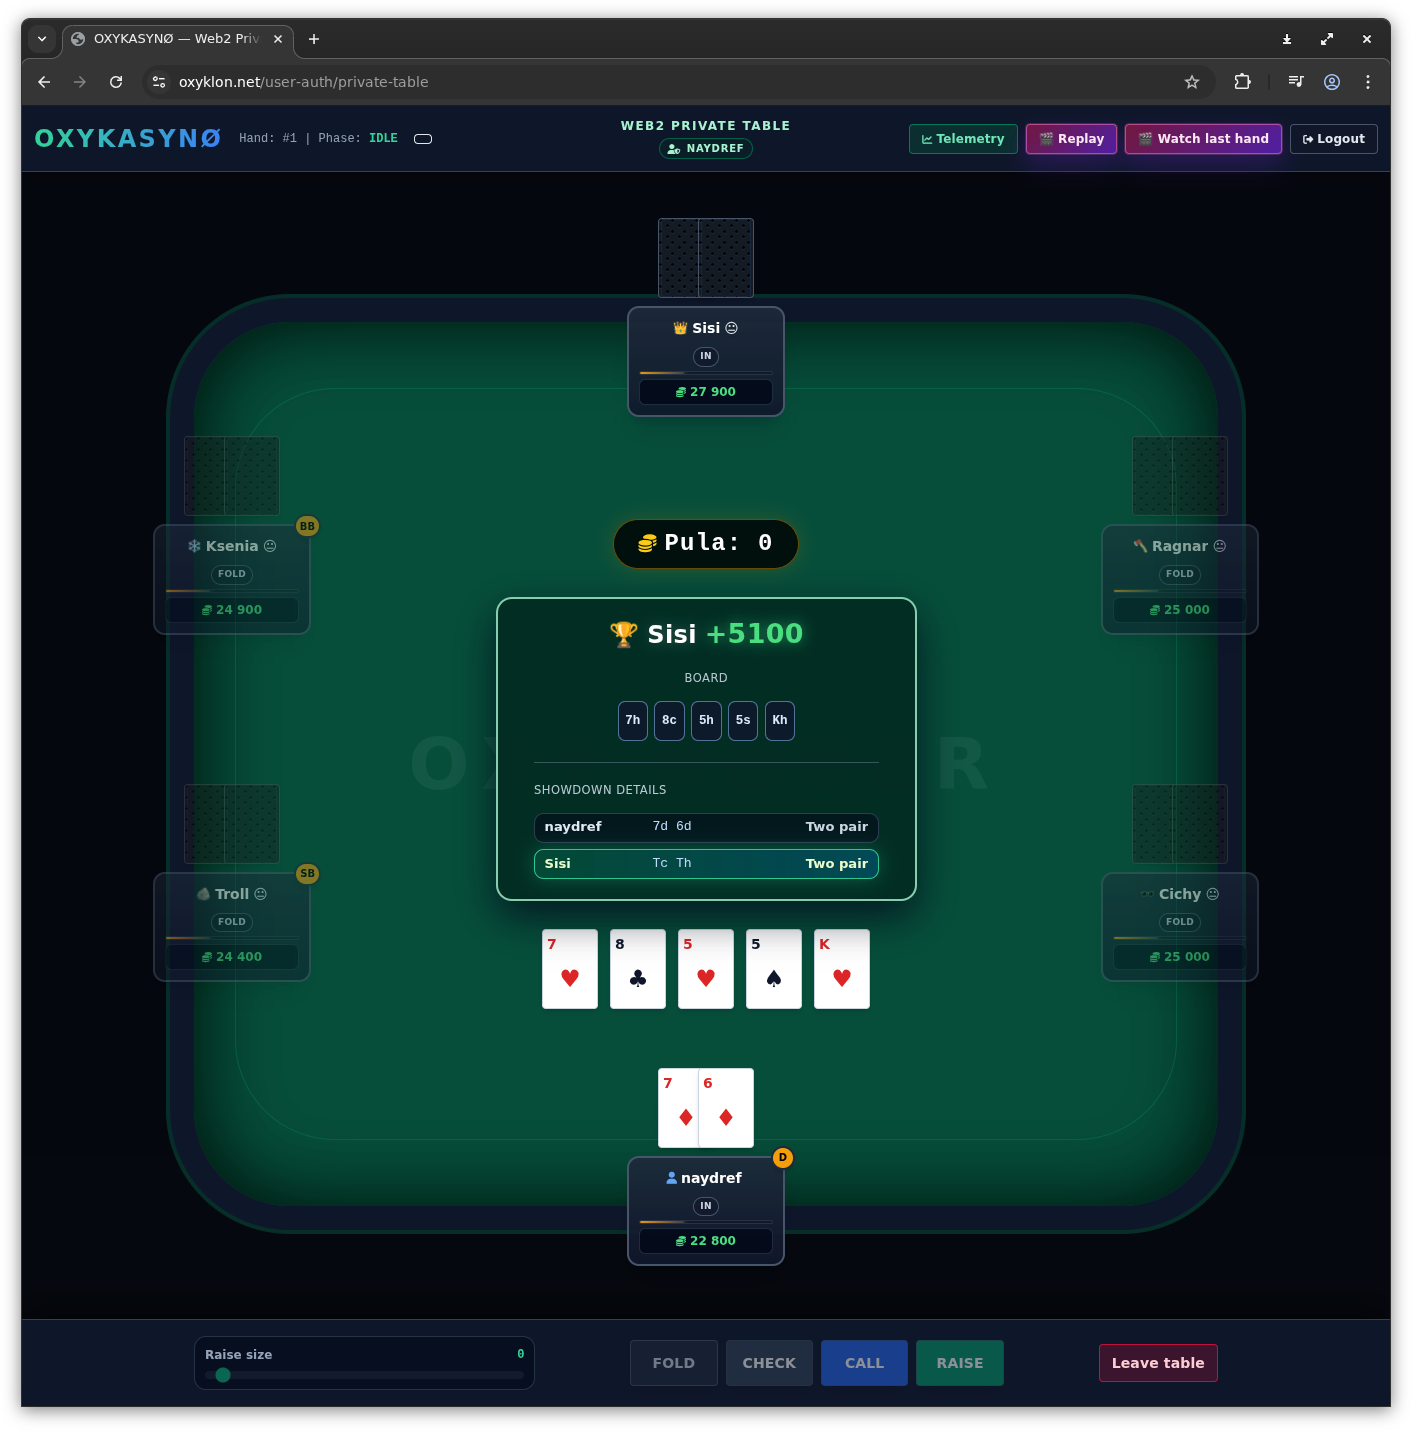Click the emote icon beside Ksenia's name
The height and width of the screenshot is (1431, 1412).
[x=270, y=546]
